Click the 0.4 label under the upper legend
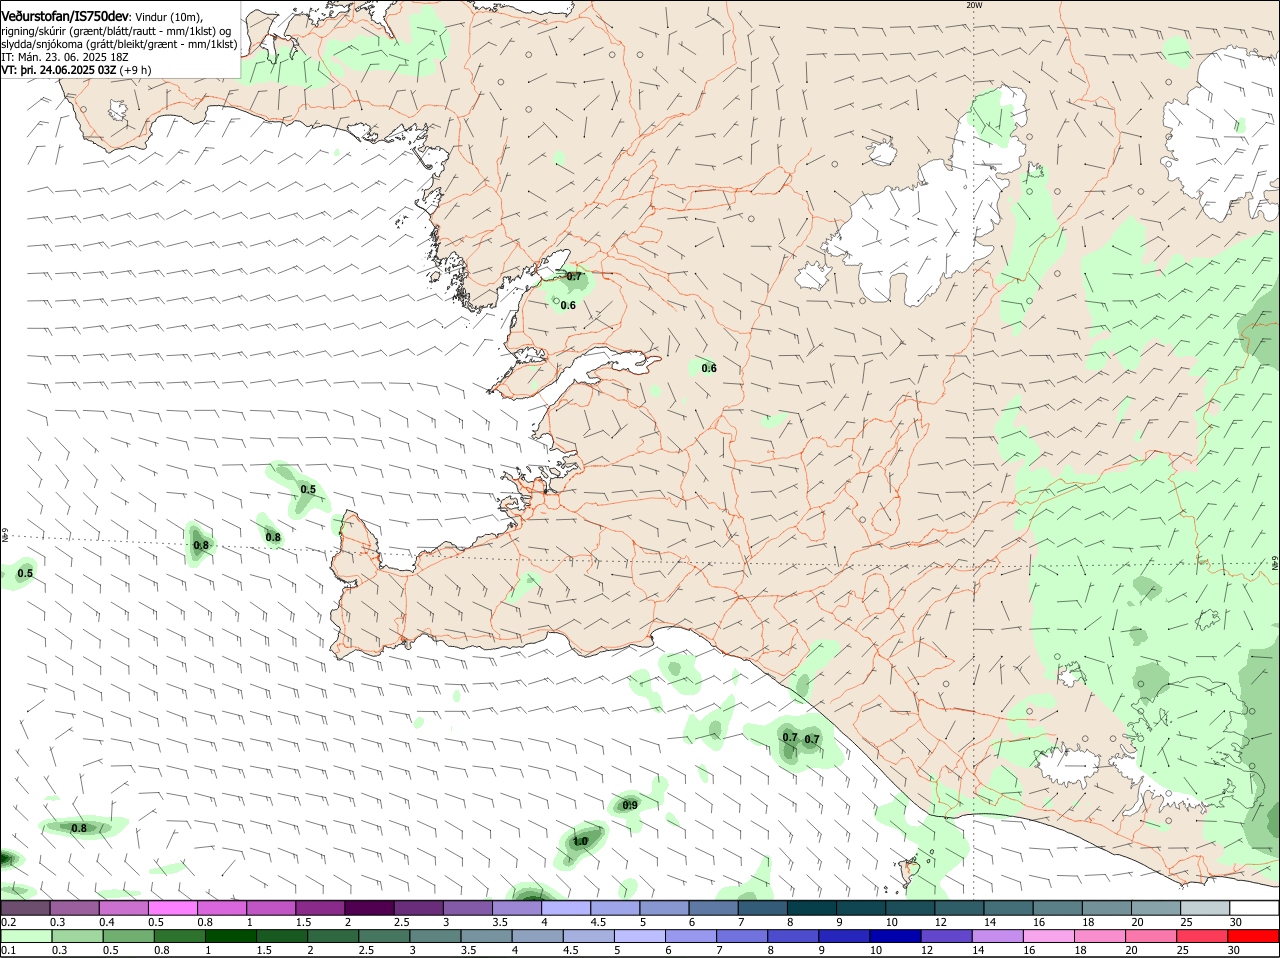The width and height of the screenshot is (1280, 958). (107, 922)
